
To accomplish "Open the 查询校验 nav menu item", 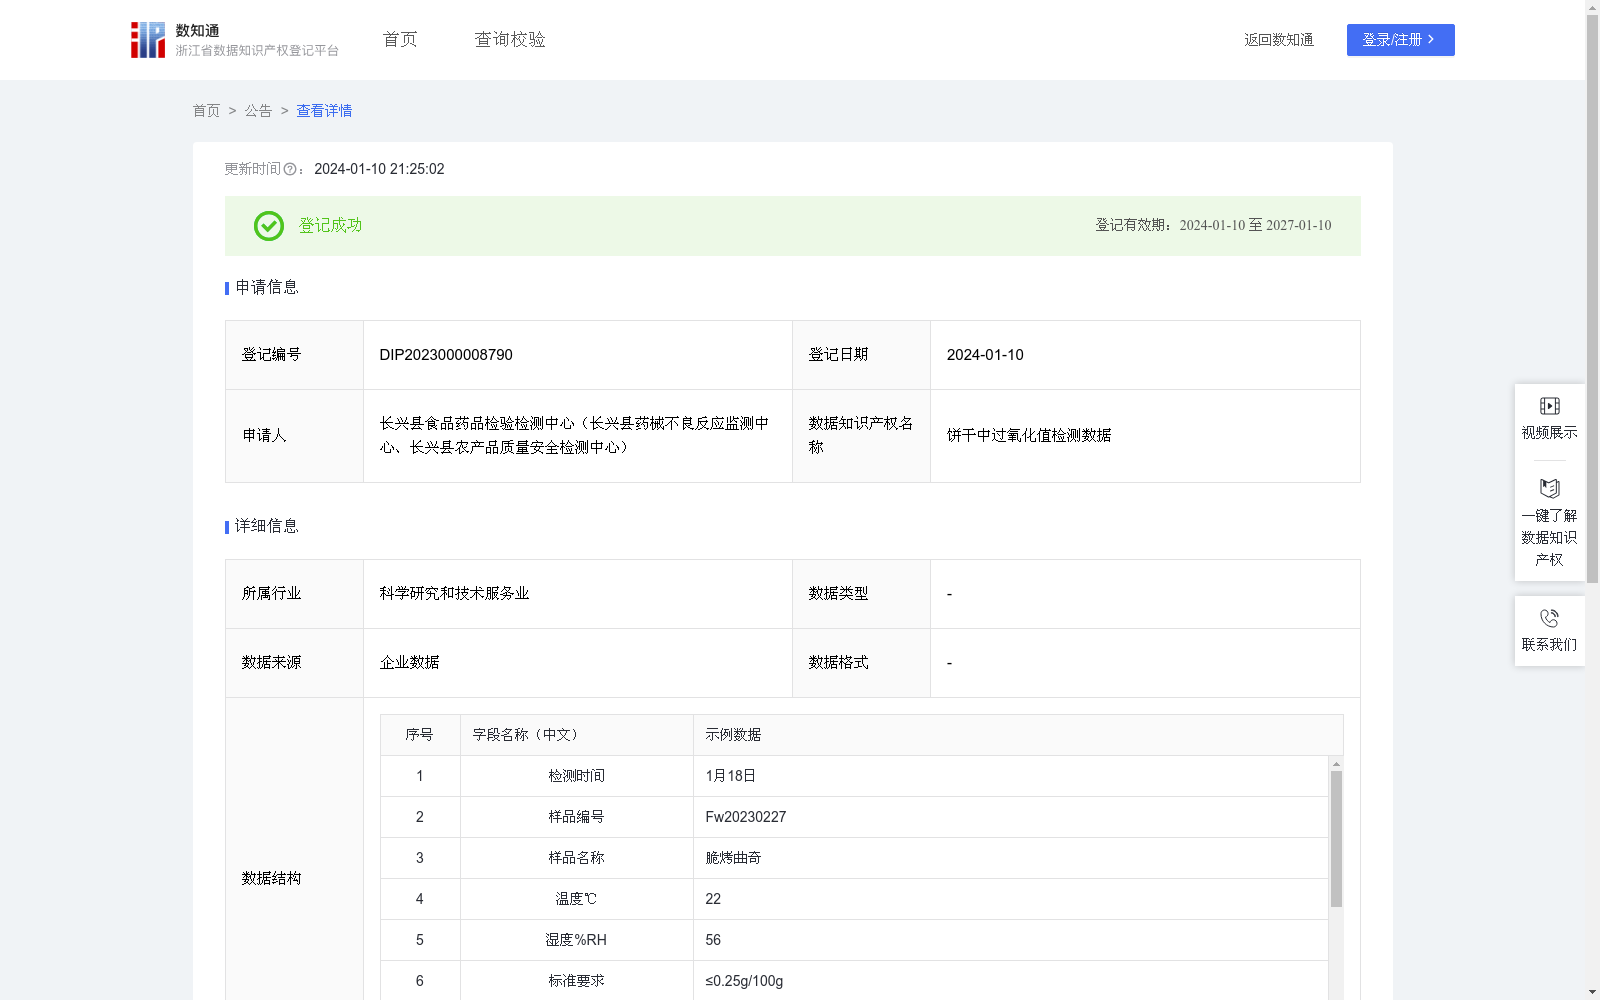I will click(x=510, y=40).
